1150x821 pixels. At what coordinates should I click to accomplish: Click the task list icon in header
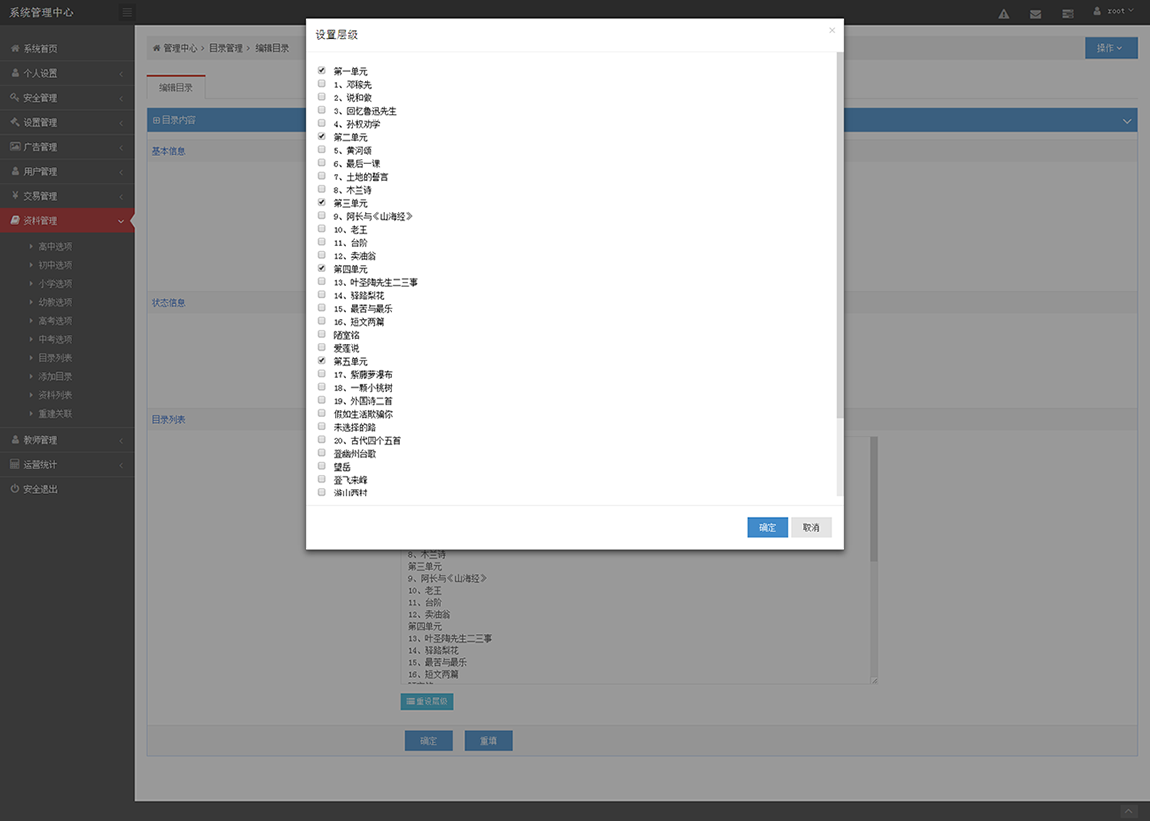[x=1067, y=14]
